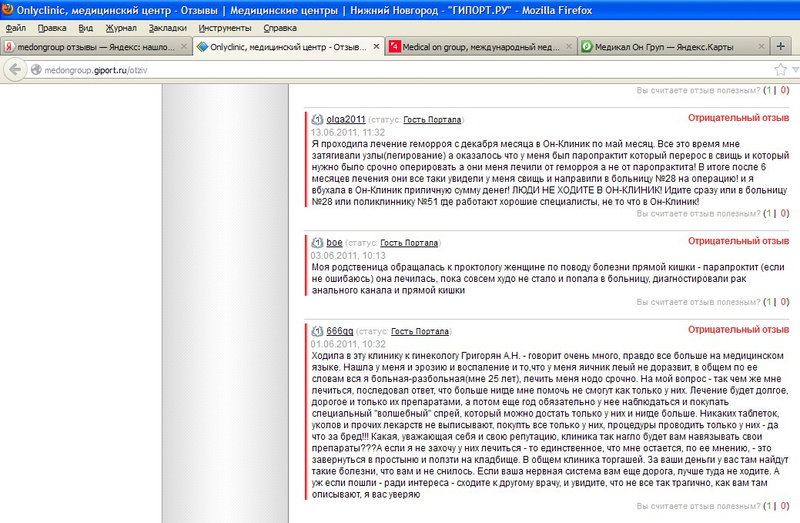
Task: Close the Медикал Он Груп Яндекс.Карты tab
Action: click(x=761, y=46)
